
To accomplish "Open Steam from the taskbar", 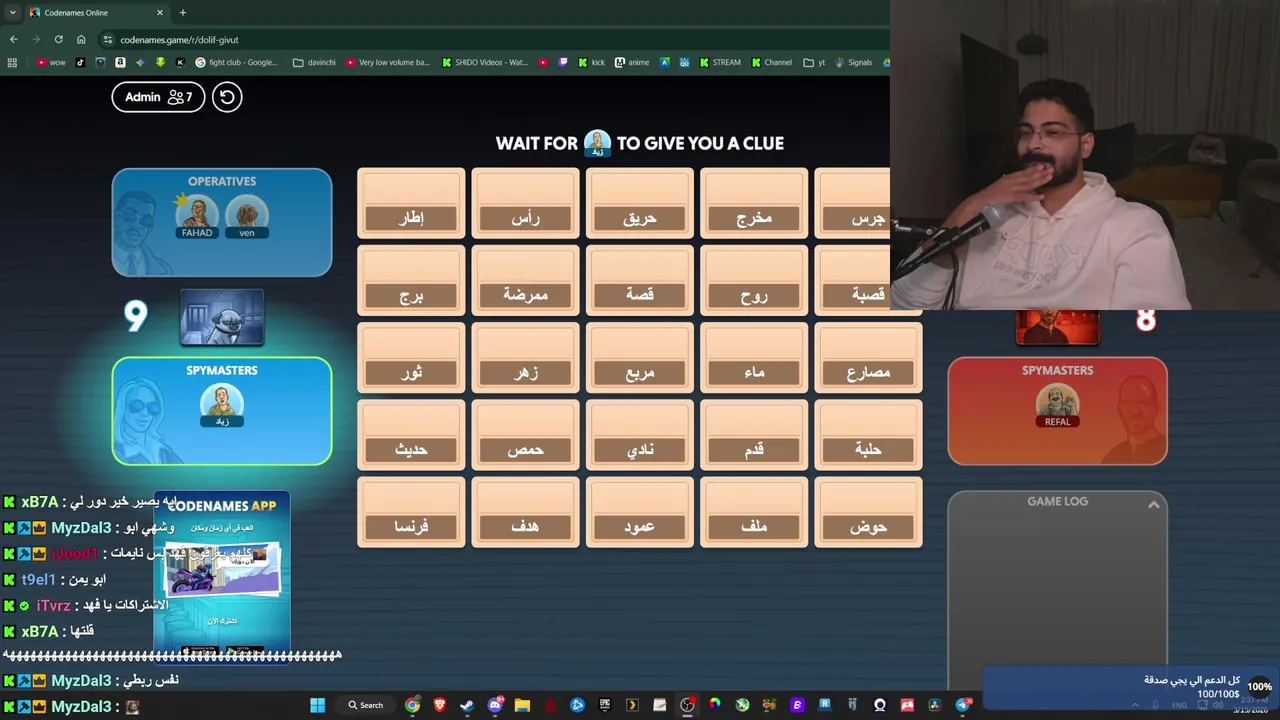I will pos(467,705).
